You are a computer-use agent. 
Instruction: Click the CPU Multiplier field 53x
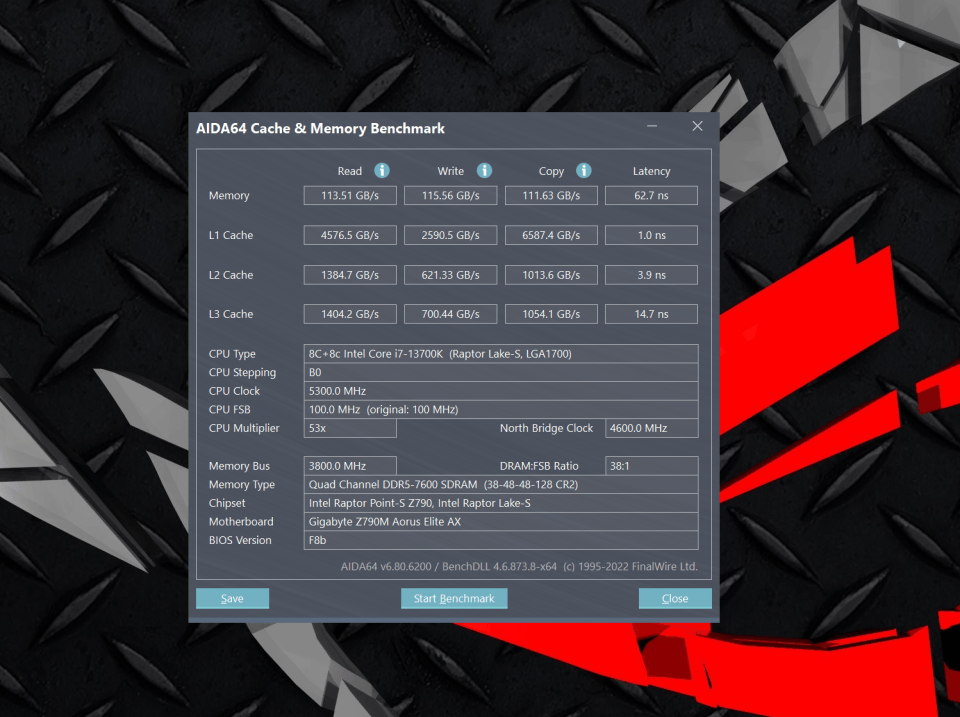tap(350, 428)
